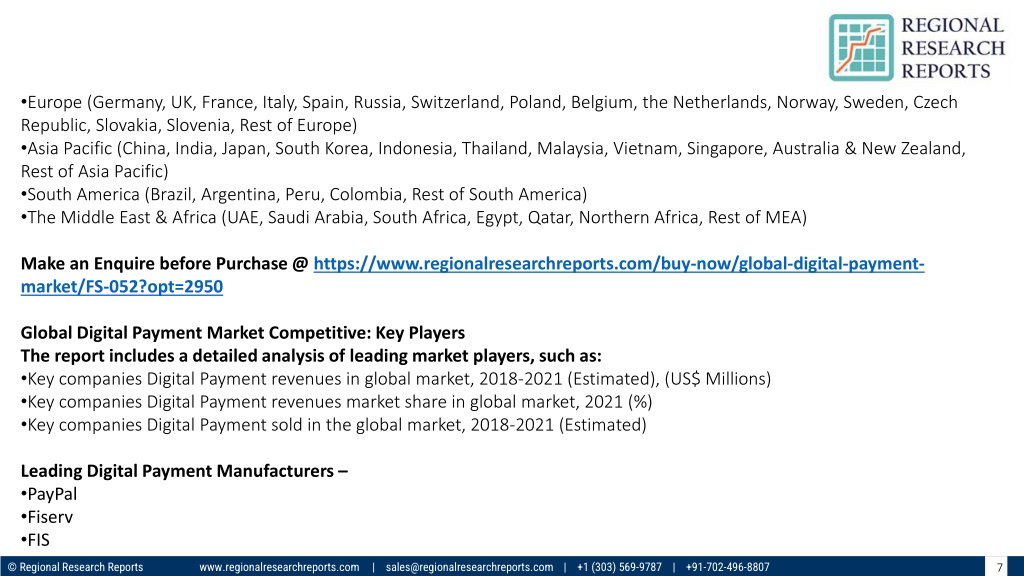The image size is (1024, 576).
Task: Click heading 'Global Digital Payment Market Competitive: Key Players'
Action: click(243, 332)
